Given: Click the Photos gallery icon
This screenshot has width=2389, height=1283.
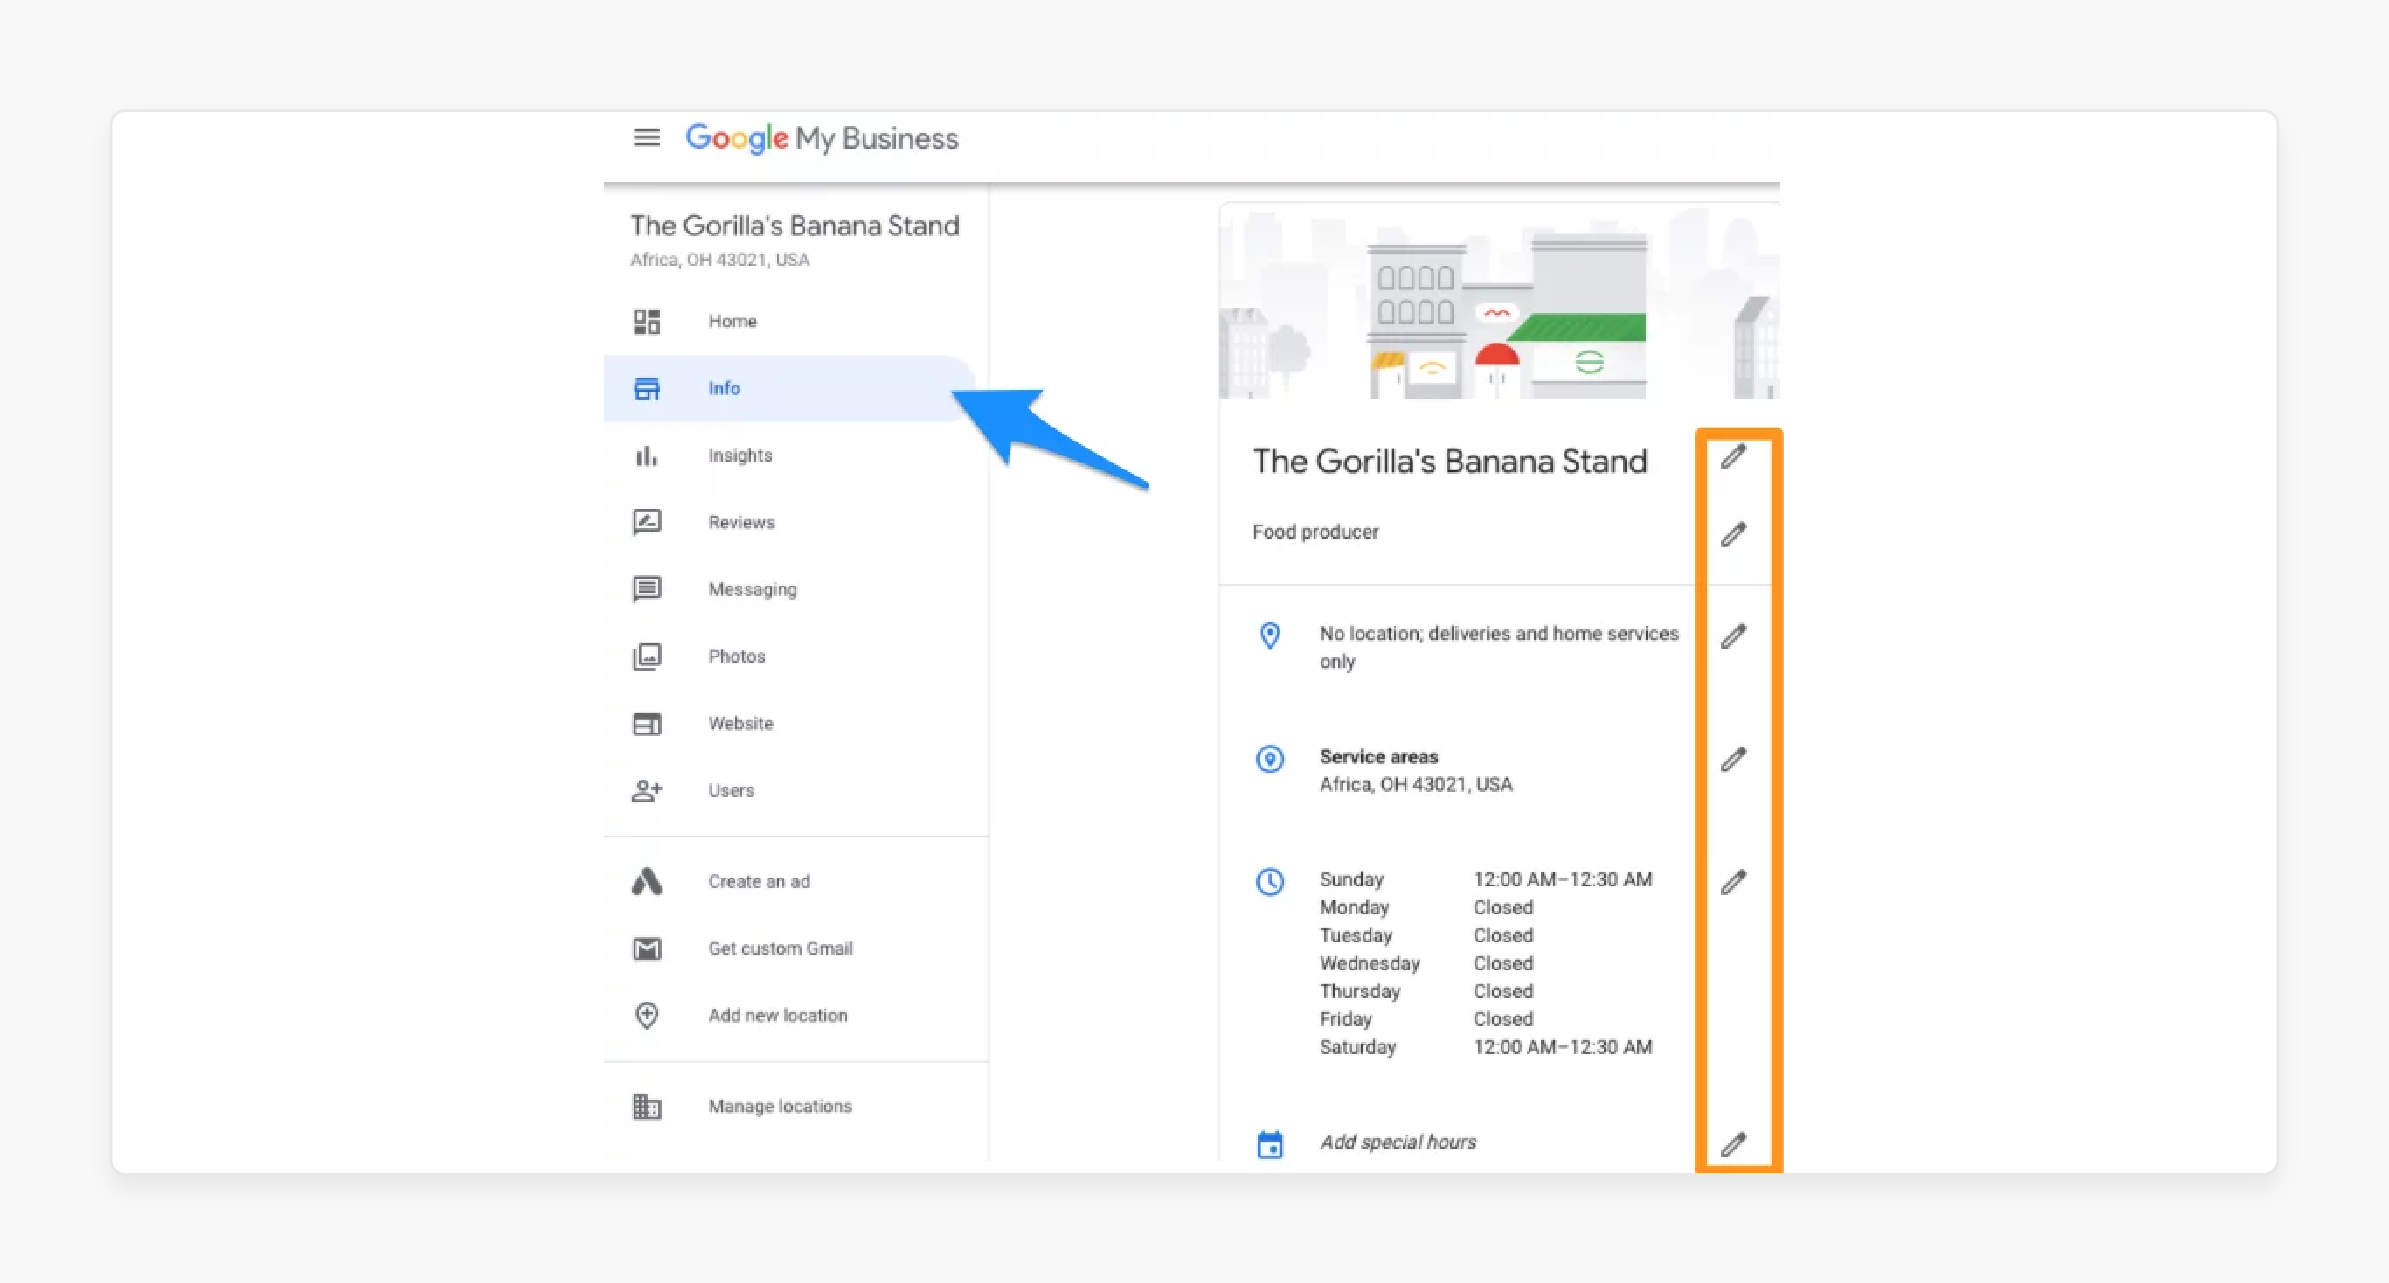Looking at the screenshot, I should click(x=647, y=656).
